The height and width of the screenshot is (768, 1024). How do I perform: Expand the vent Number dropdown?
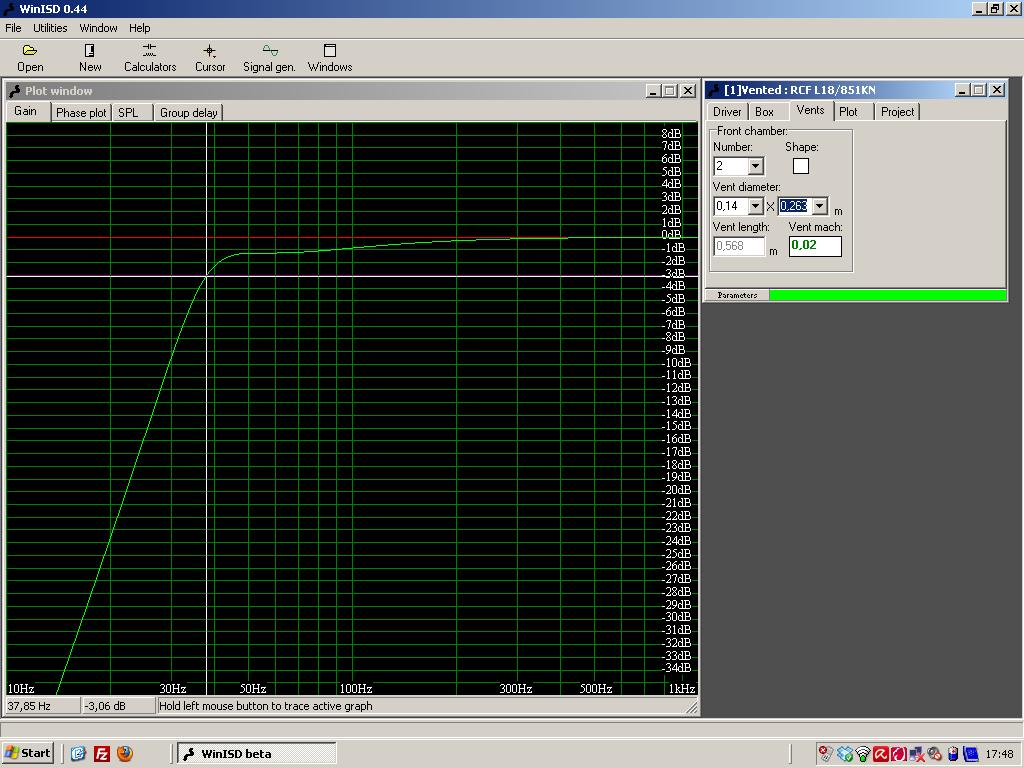click(755, 166)
